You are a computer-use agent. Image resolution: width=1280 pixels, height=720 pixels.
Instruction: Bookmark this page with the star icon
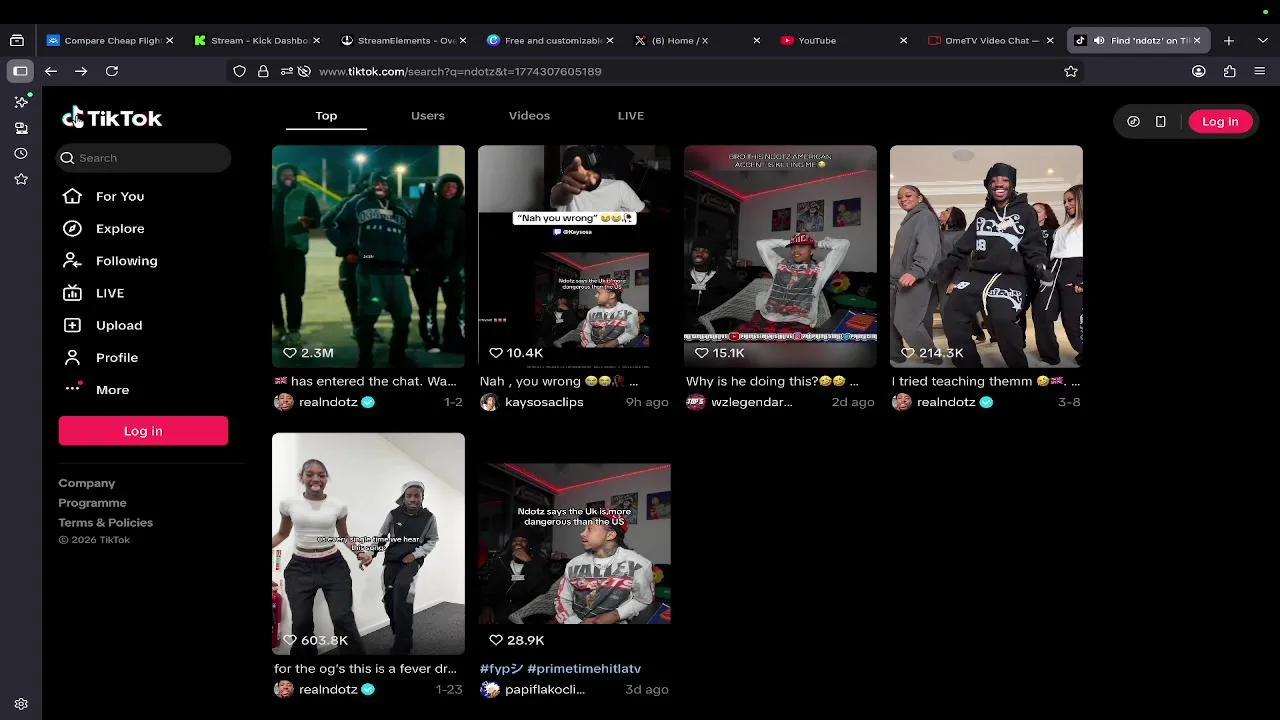coord(1071,71)
